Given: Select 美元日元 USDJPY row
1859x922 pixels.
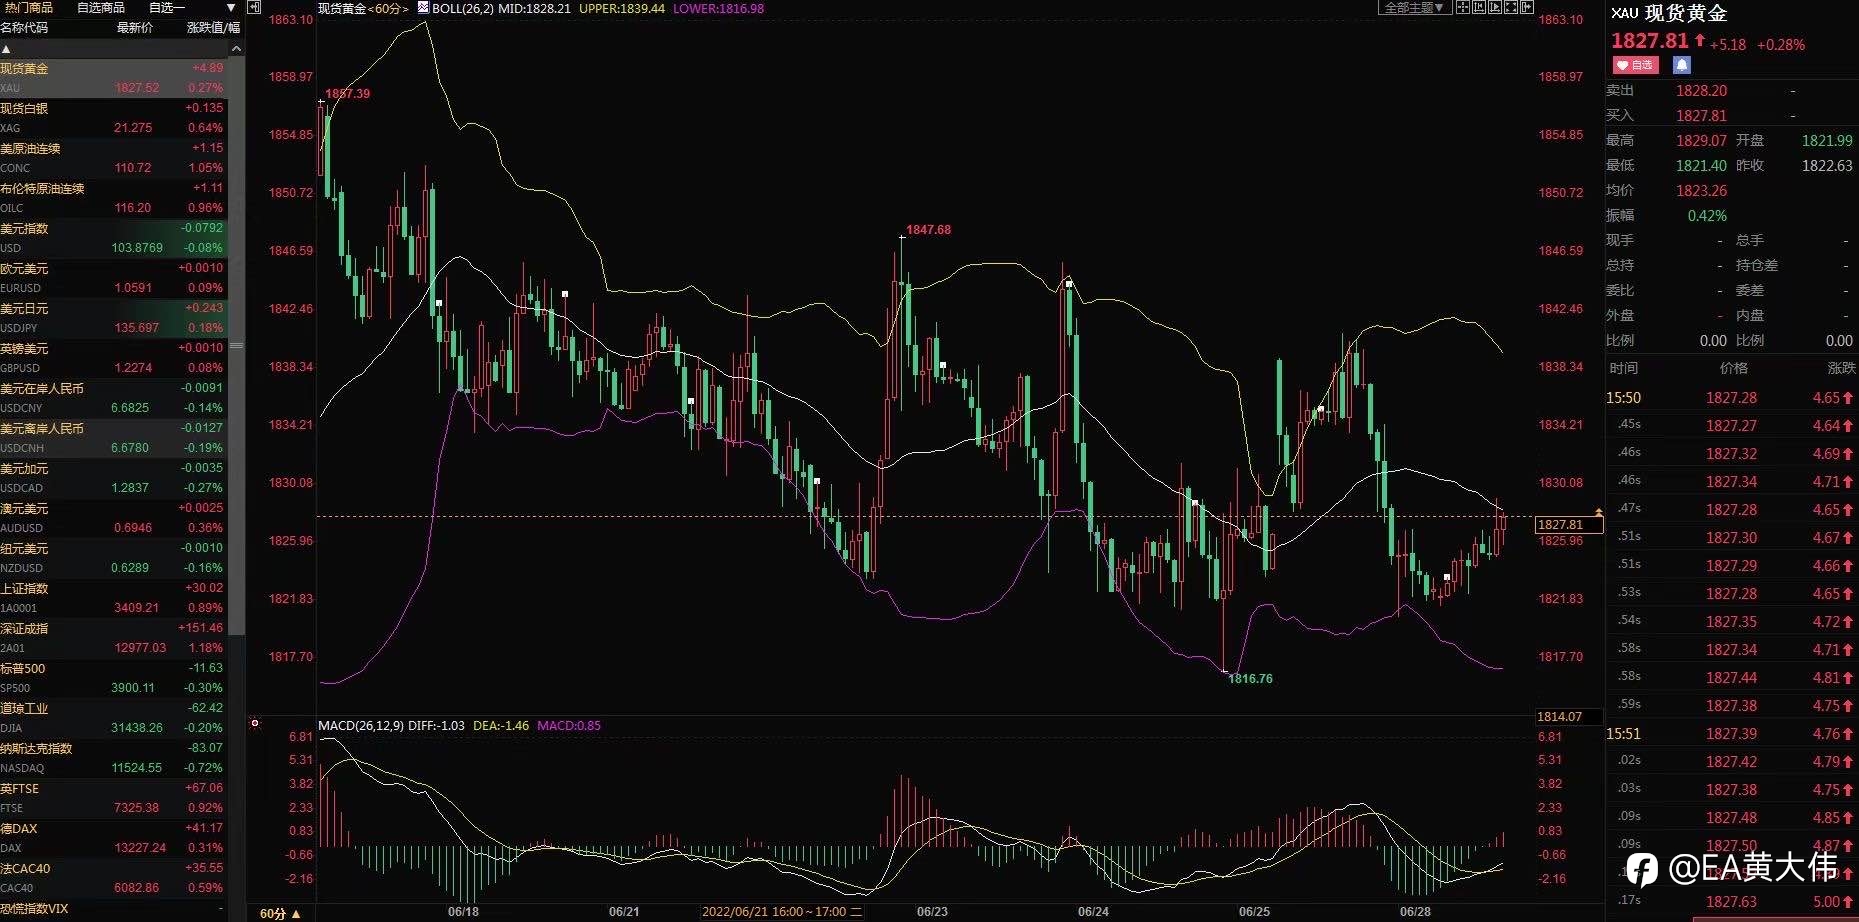Looking at the screenshot, I should point(114,318).
